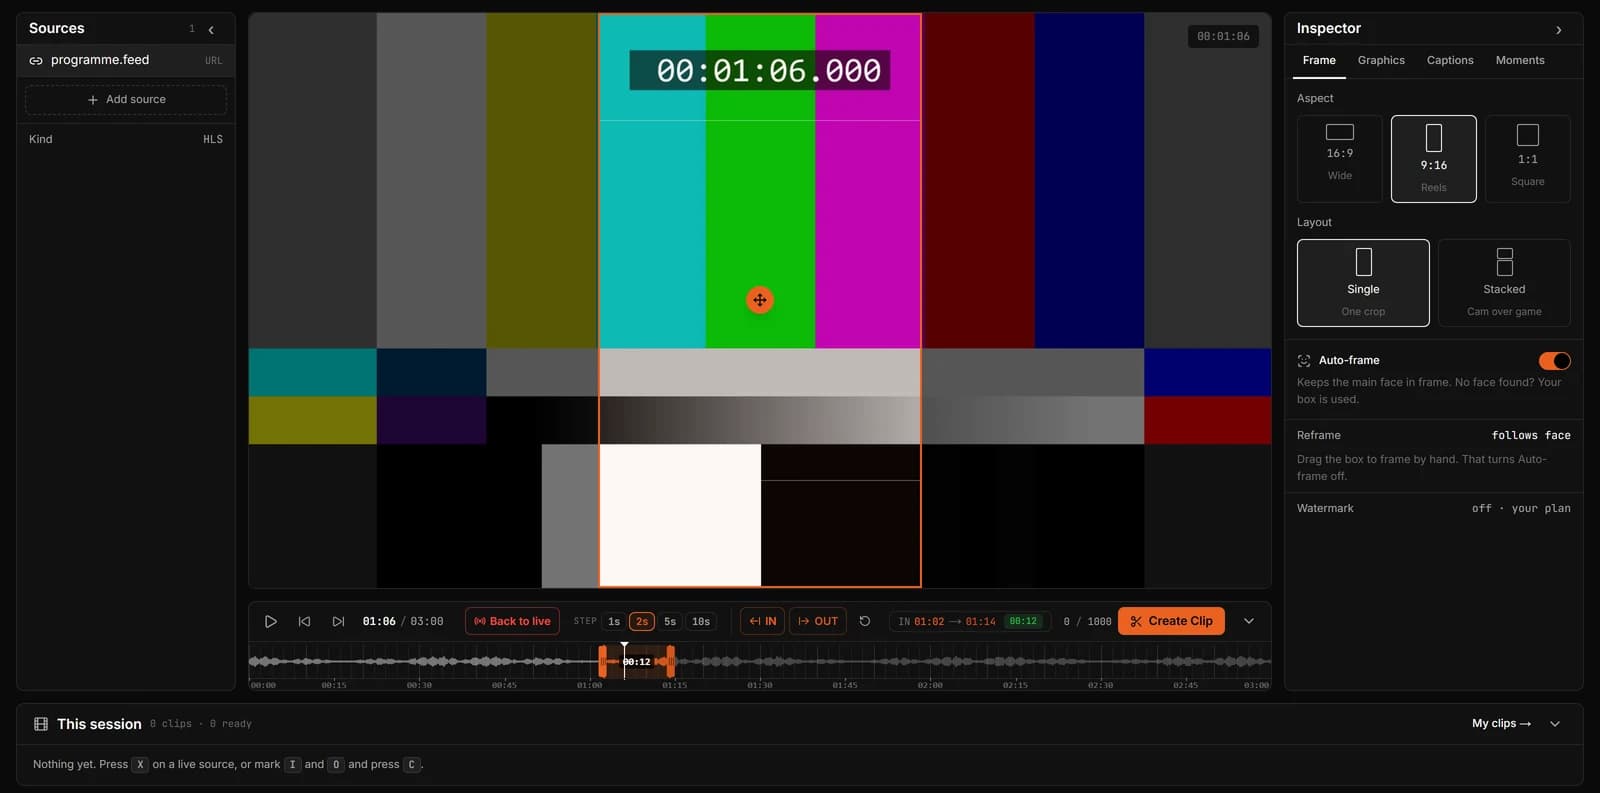This screenshot has height=793, width=1600.
Task: Mark the IN point
Action: coord(763,621)
